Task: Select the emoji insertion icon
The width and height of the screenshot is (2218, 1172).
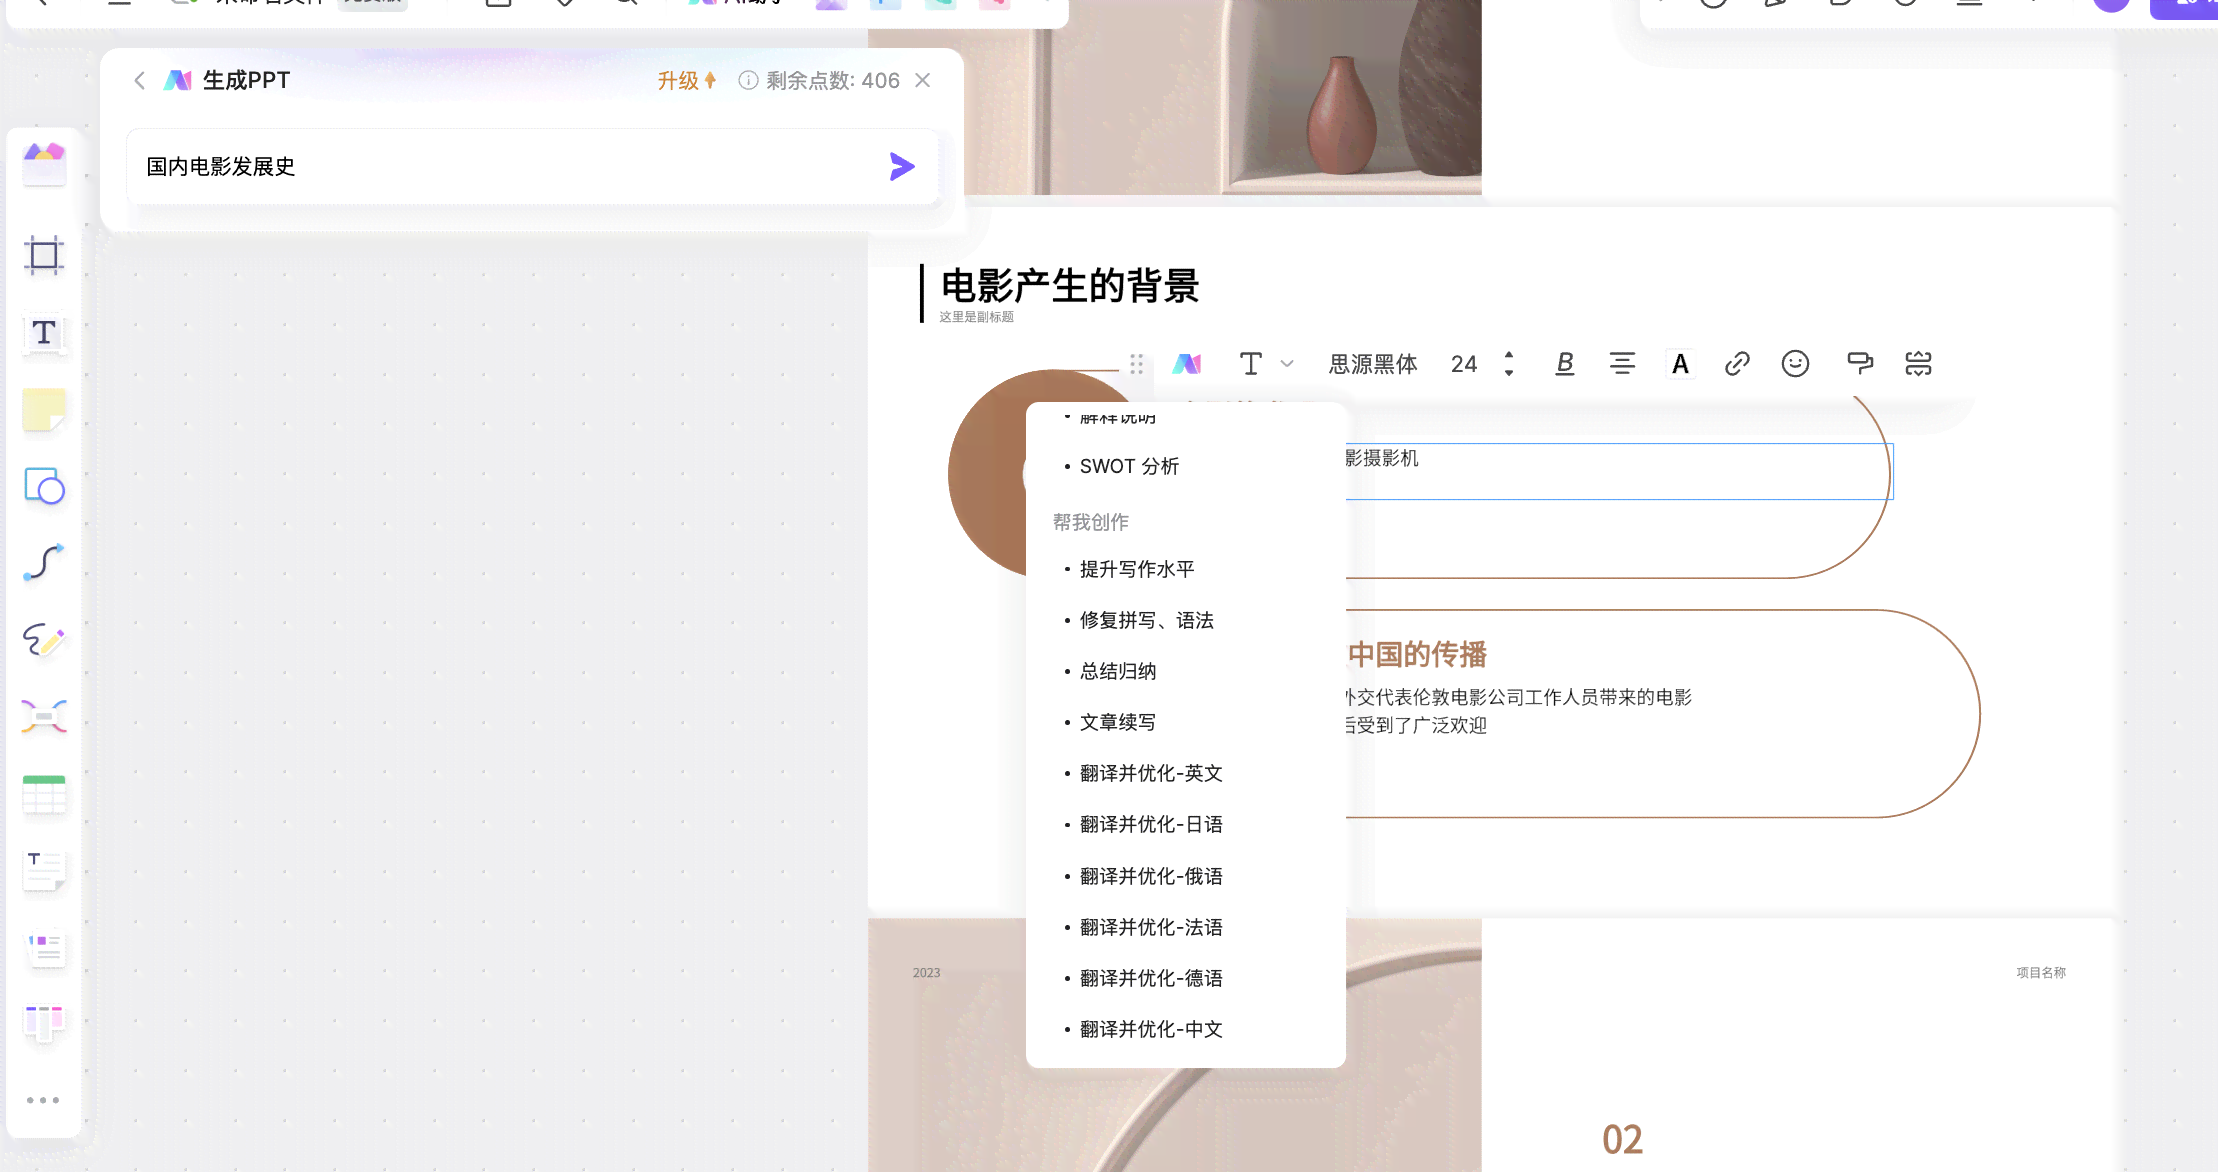Action: pos(1796,364)
